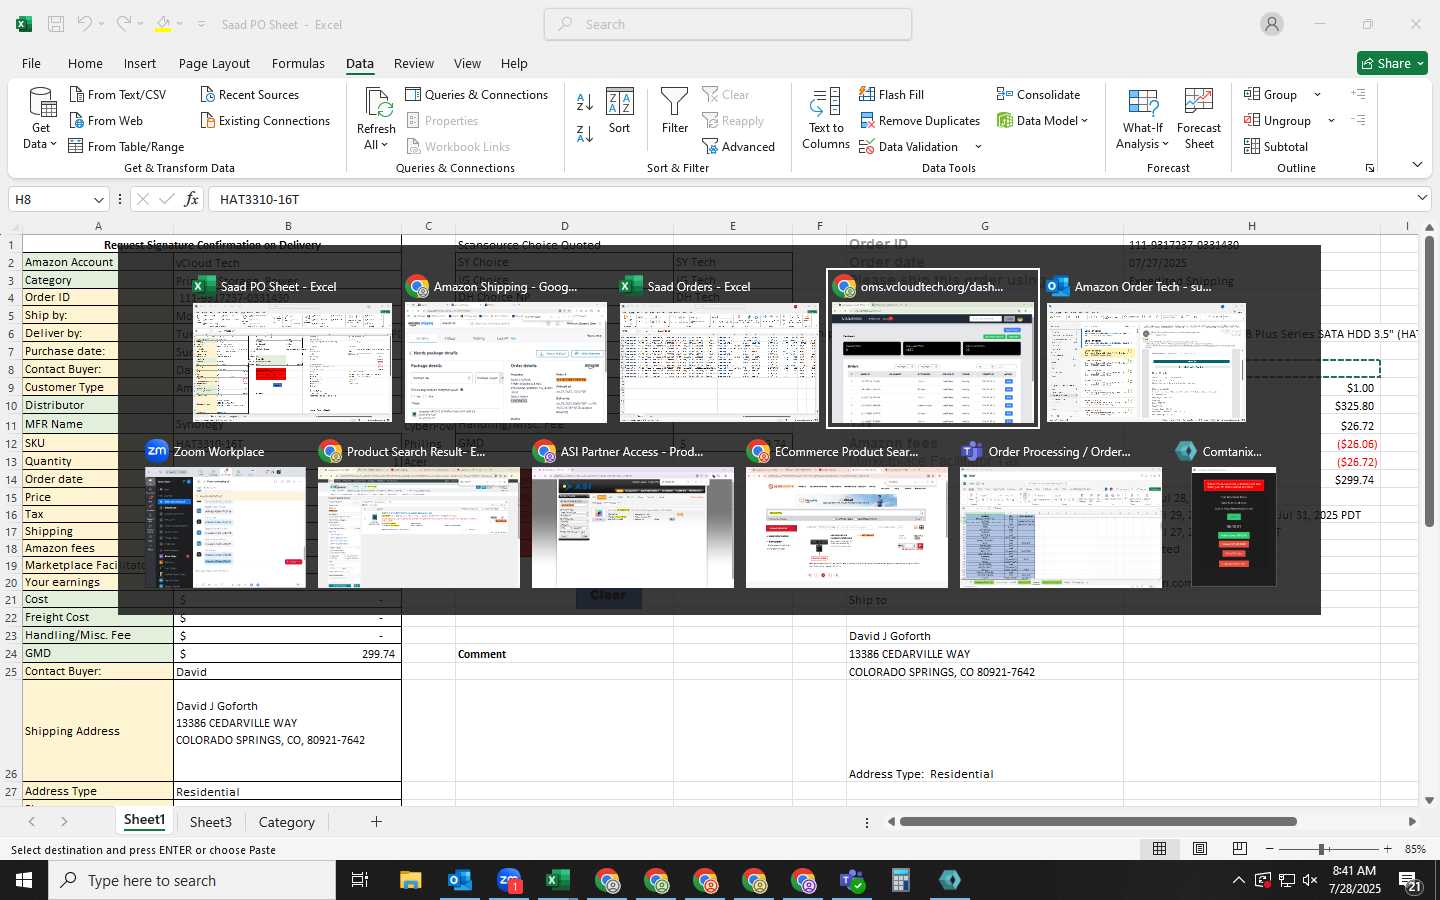Screen dimensions: 1440x900
Task: Choose From Web data source
Action: [106, 121]
